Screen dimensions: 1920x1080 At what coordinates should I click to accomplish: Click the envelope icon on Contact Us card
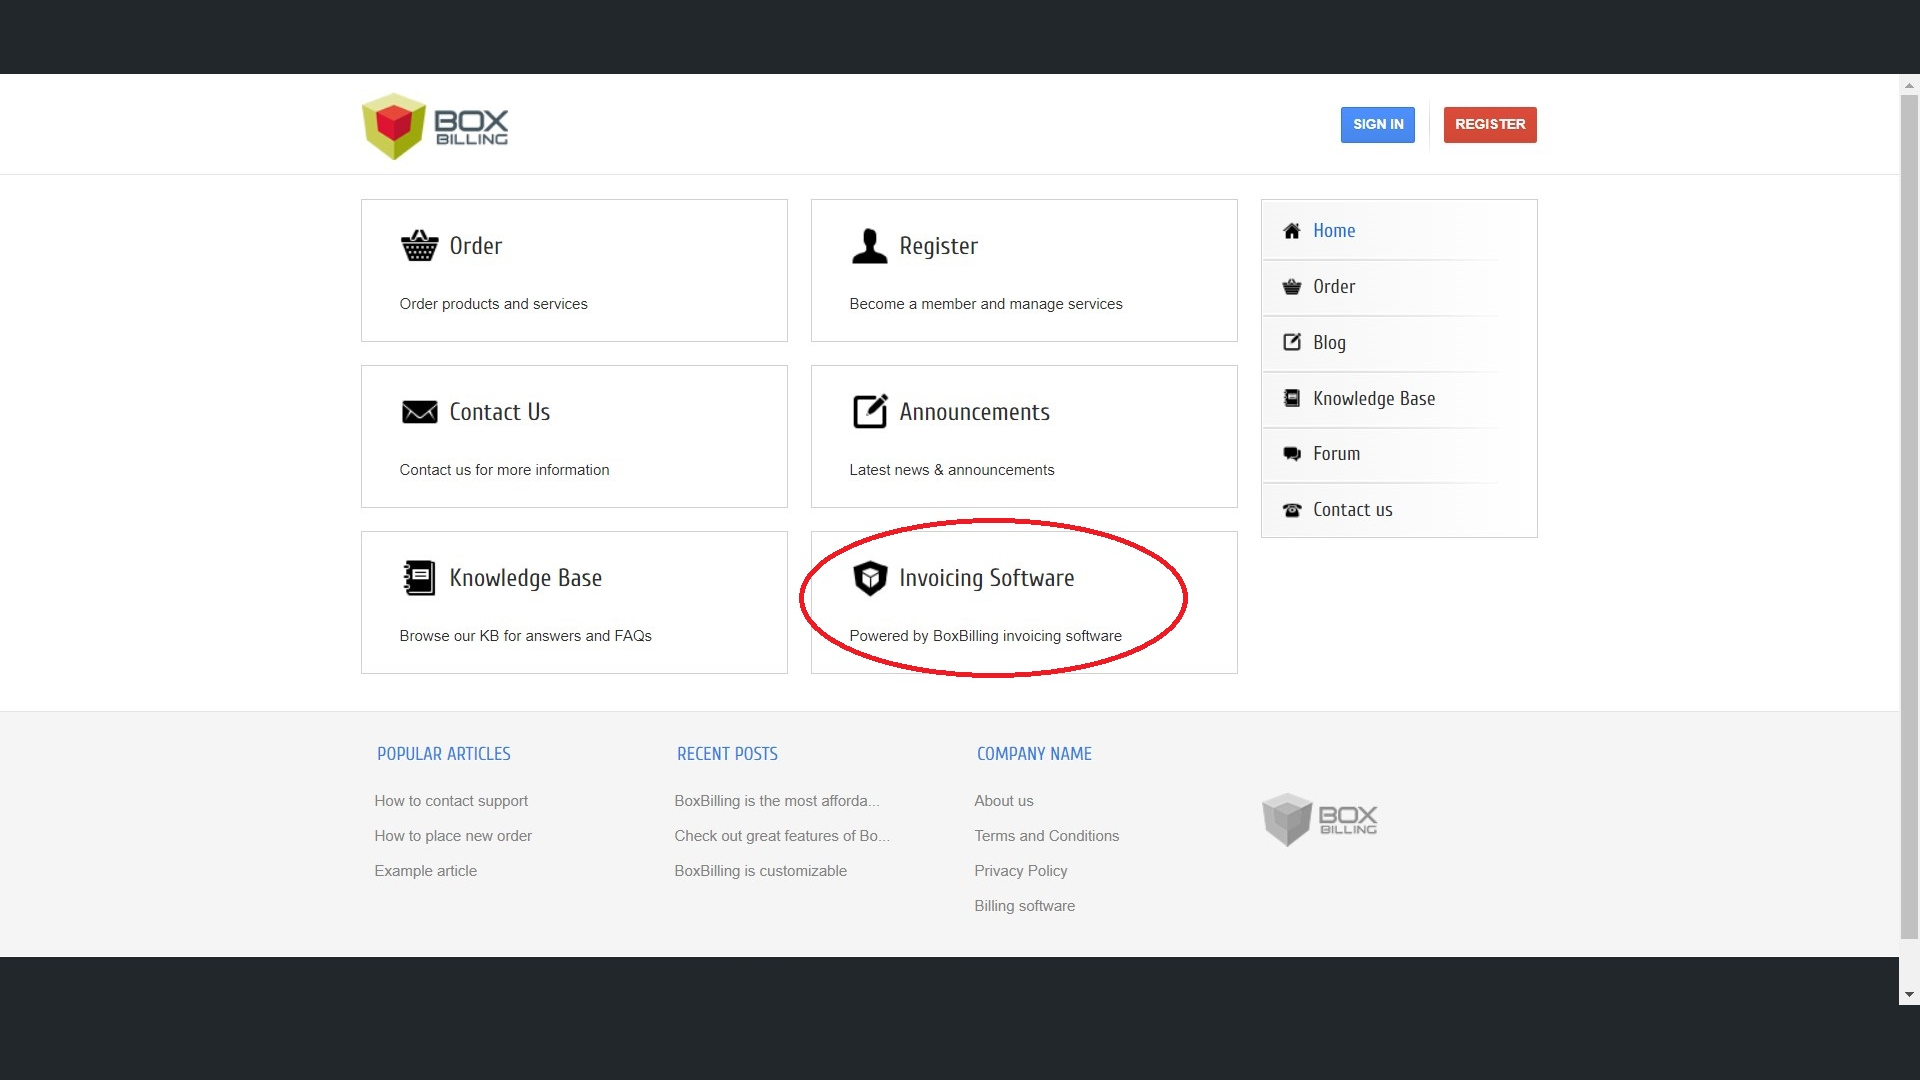[x=419, y=411]
